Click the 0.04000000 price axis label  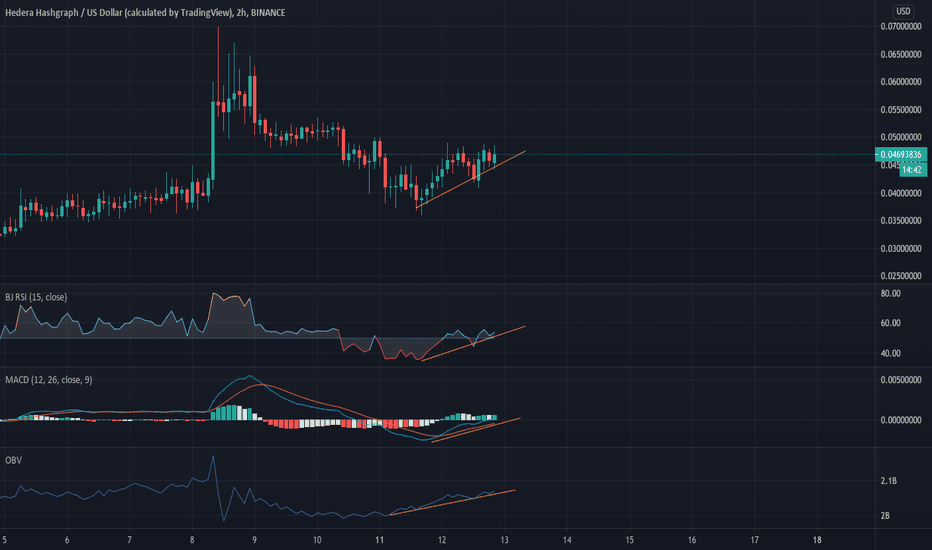pyautogui.click(x=900, y=193)
